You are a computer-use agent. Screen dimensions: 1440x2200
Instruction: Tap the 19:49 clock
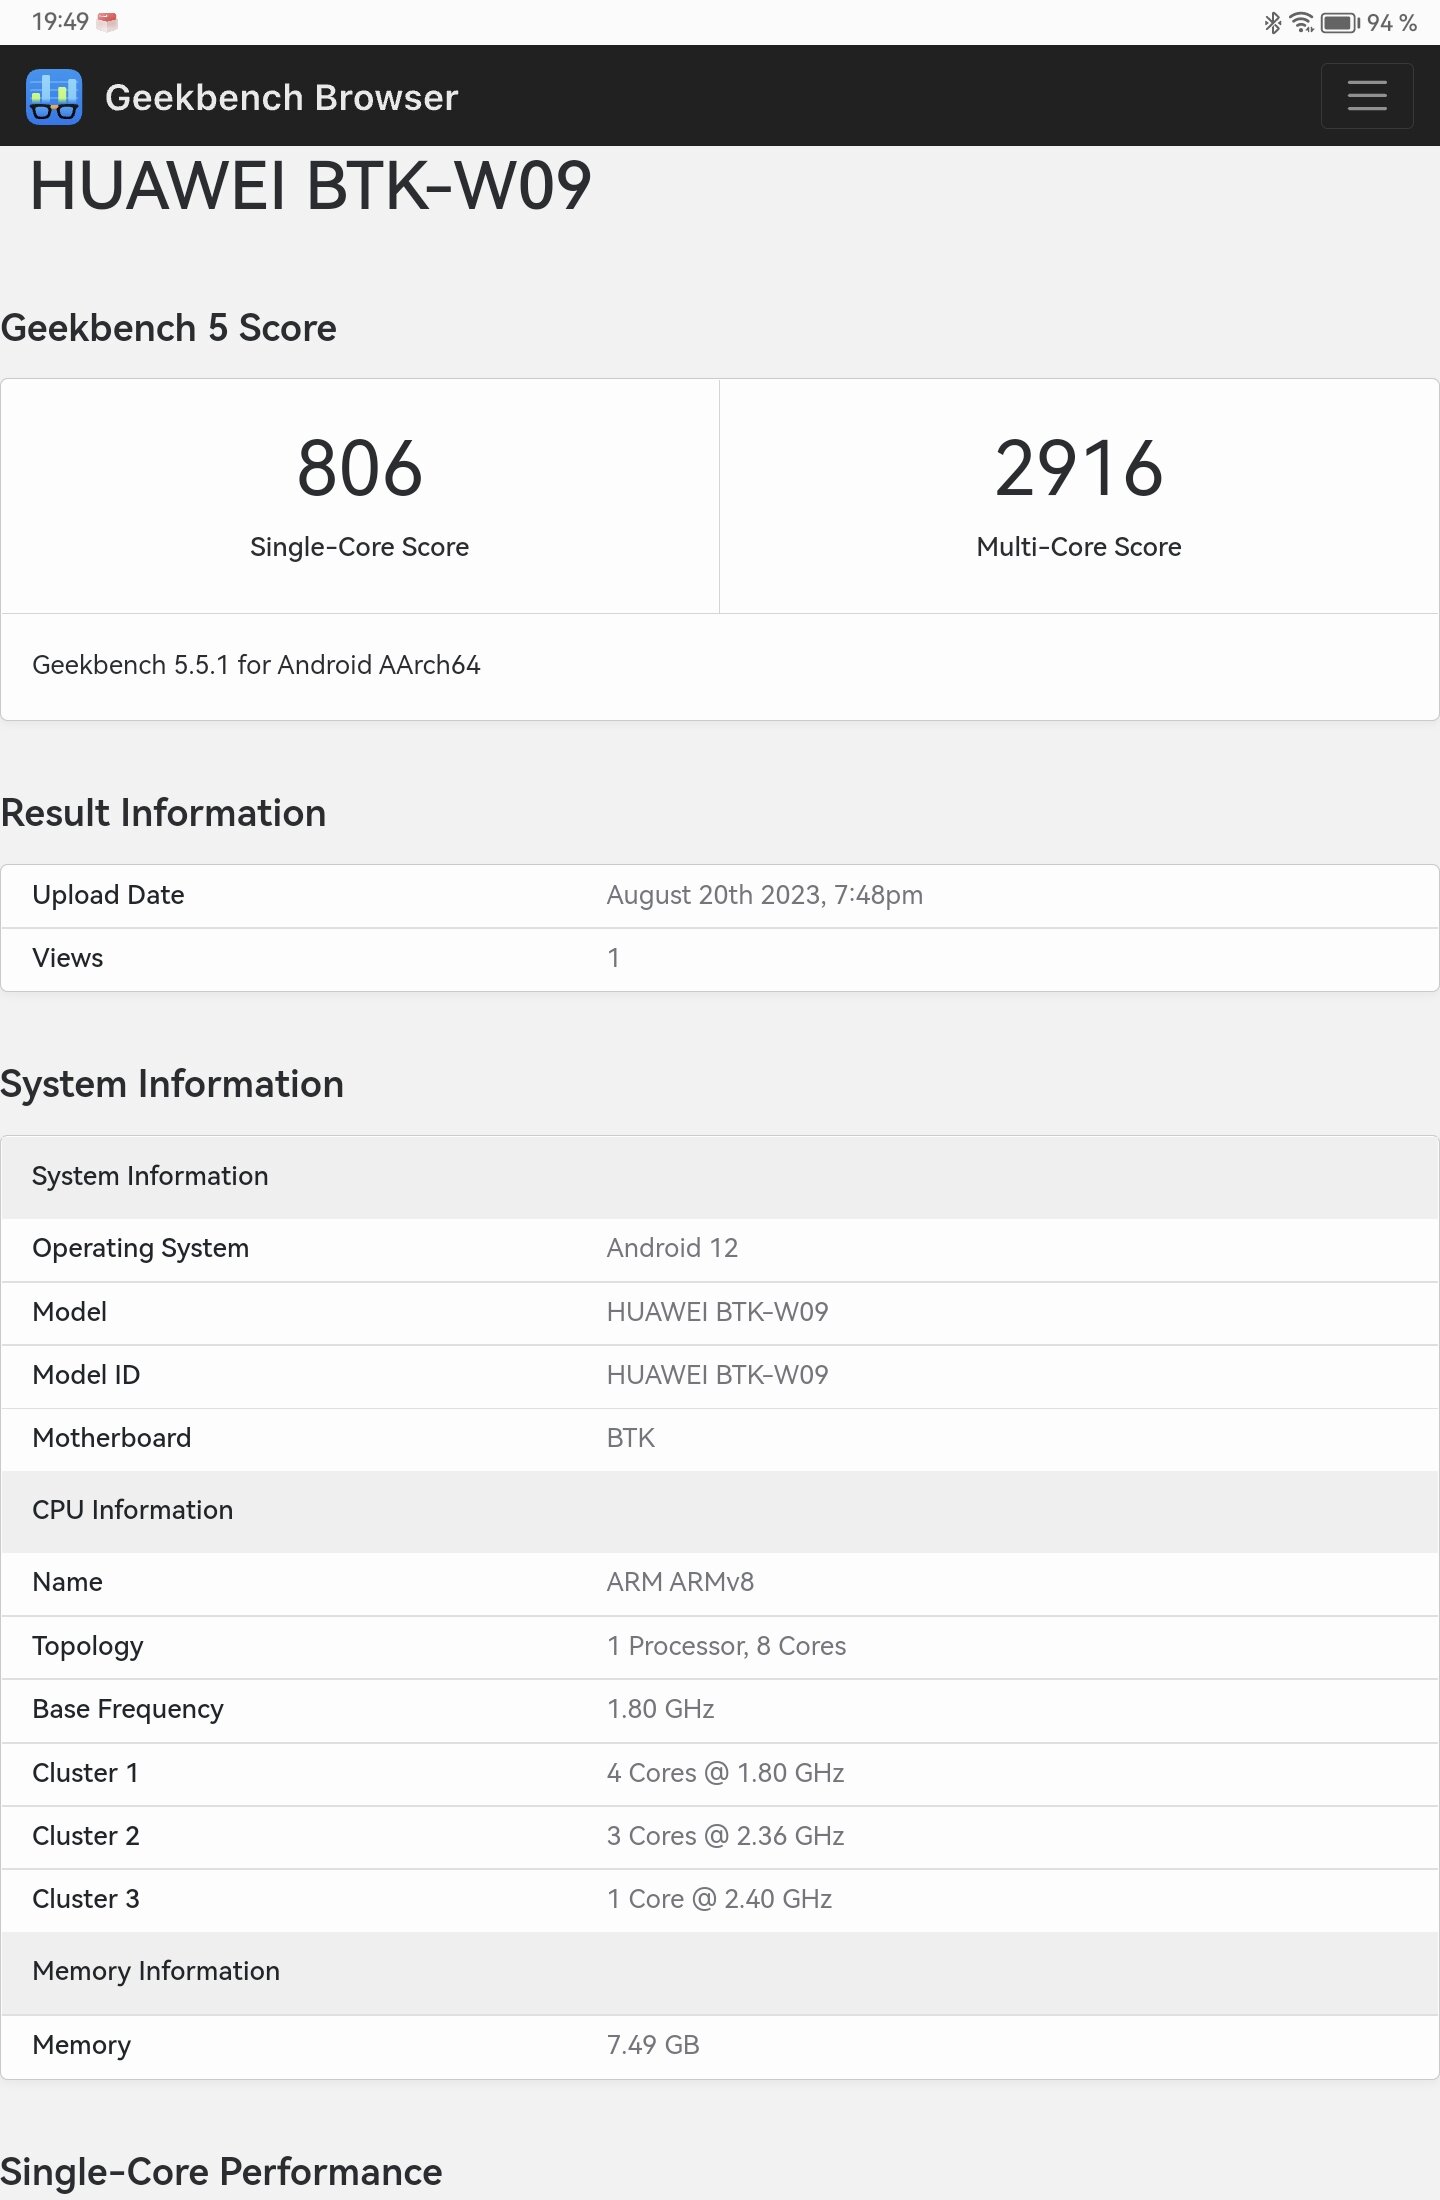[x=60, y=21]
